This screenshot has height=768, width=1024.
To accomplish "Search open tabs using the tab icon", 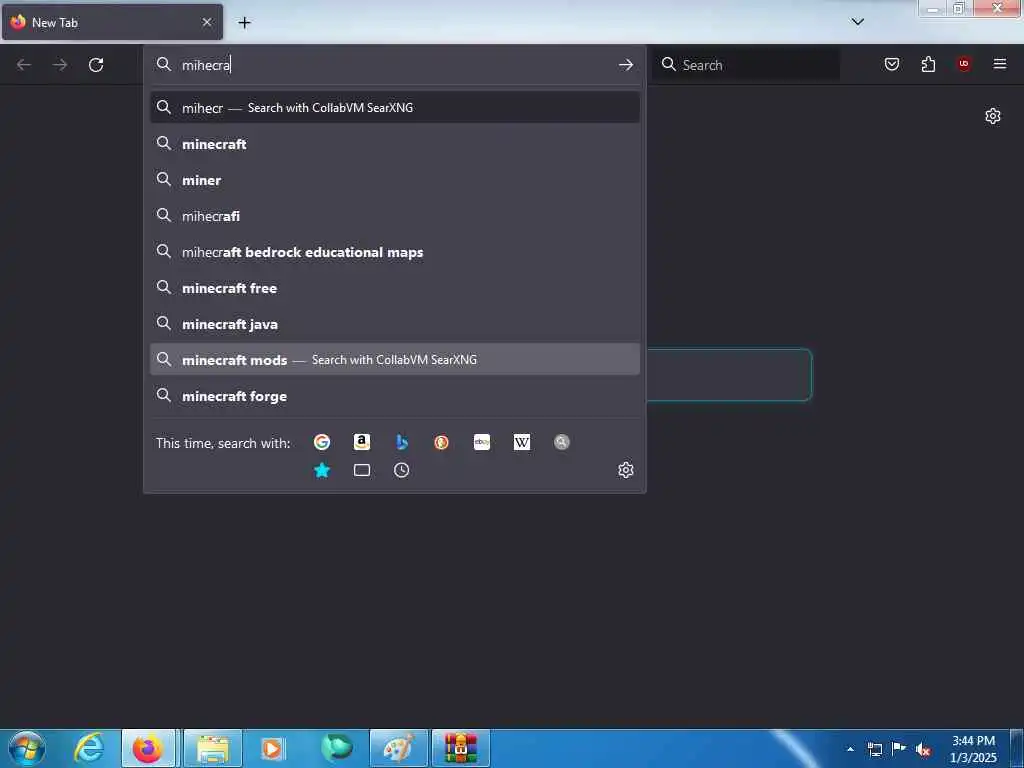I will coord(362,470).
